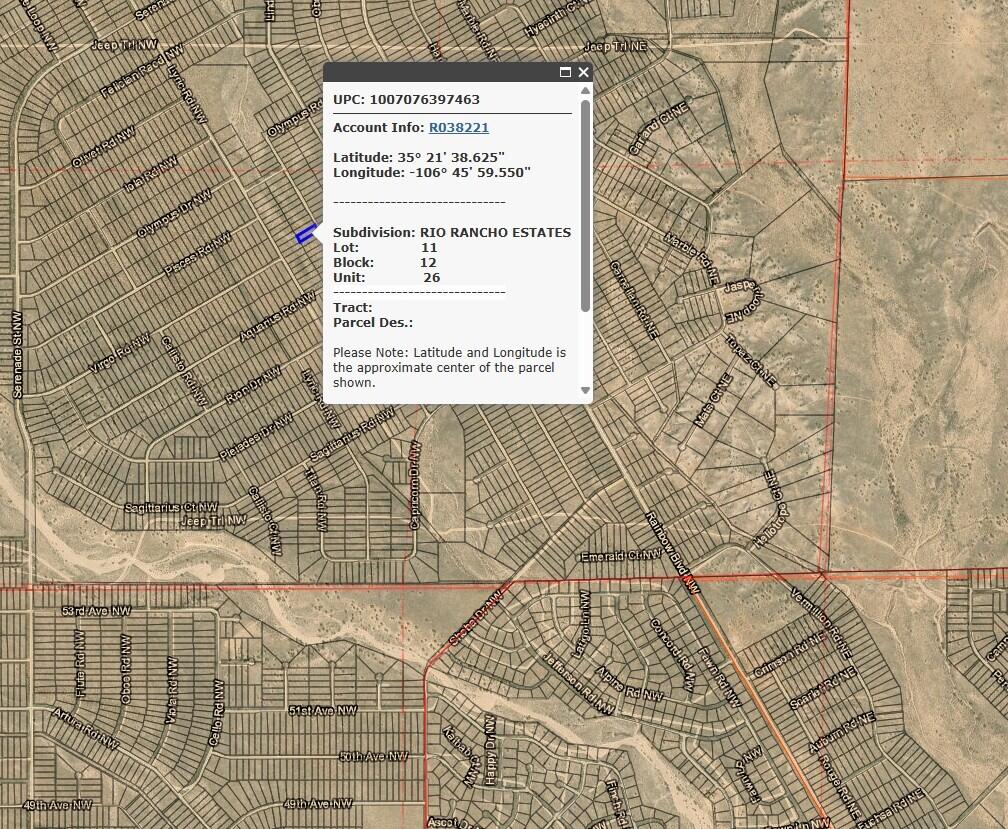Click the 53rd Ave NW map label
Viewport: 1008px width, 829px height.
click(96, 611)
